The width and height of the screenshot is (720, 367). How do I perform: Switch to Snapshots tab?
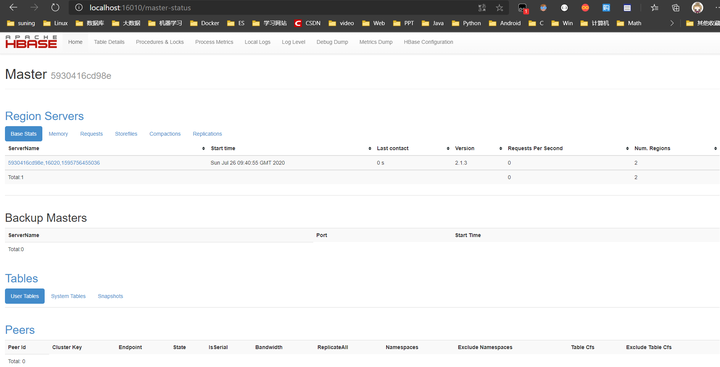(x=110, y=296)
